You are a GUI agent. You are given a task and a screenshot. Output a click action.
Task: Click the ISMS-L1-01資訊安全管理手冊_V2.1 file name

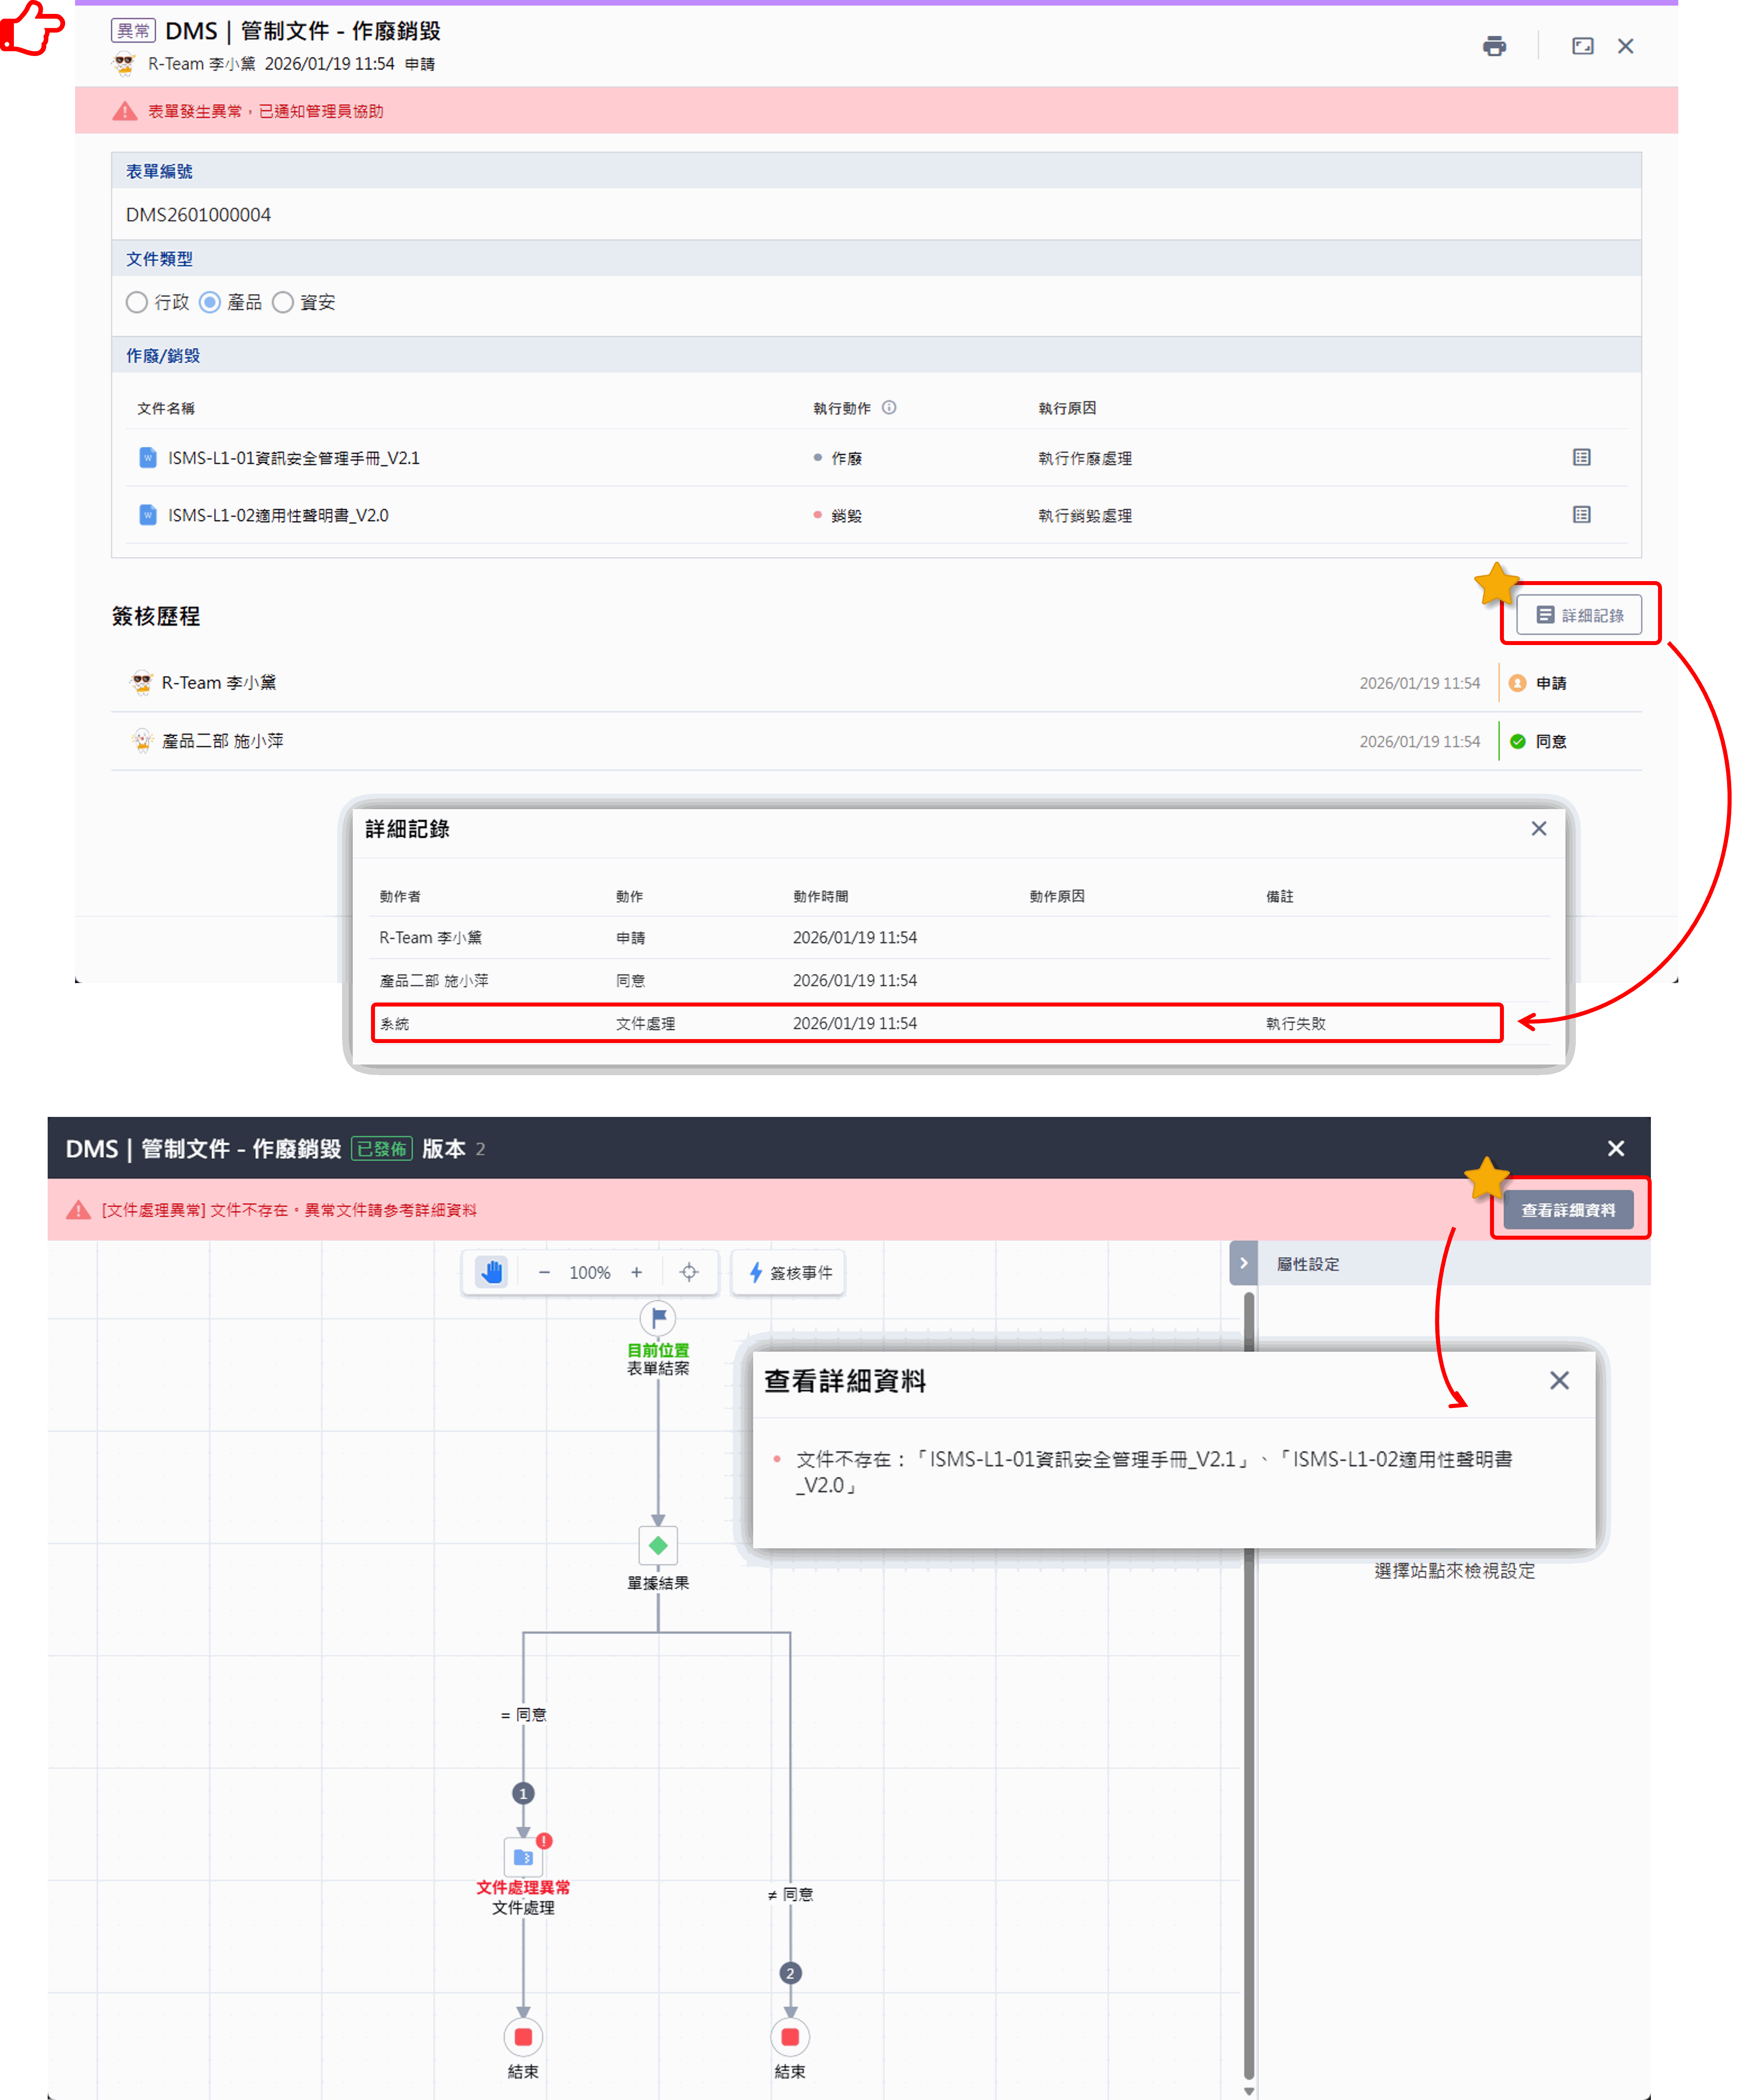(x=293, y=458)
